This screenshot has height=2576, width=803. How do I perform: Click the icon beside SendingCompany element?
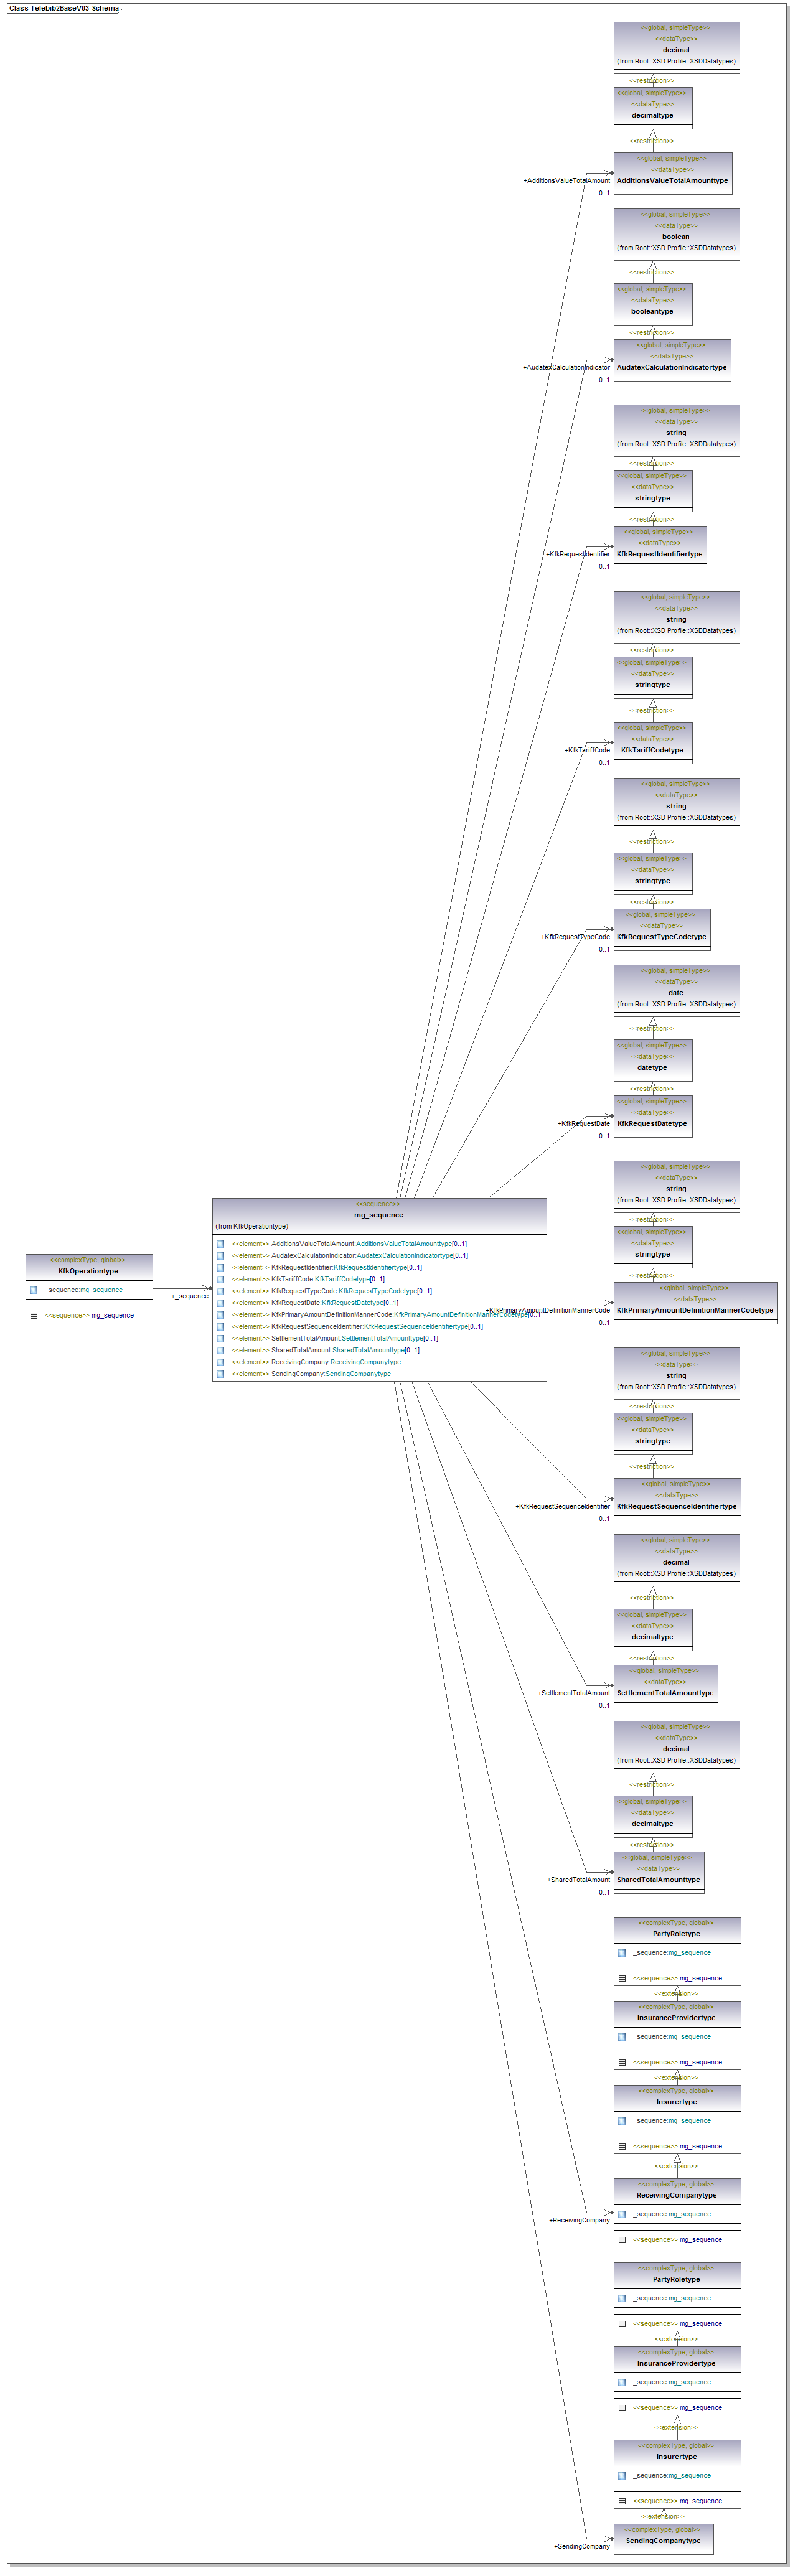[x=220, y=1374]
